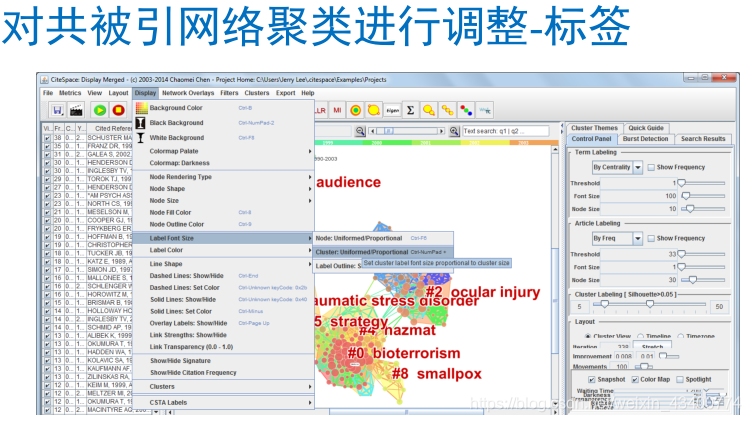
Task: Click concentric circles citation ring icon
Action: 355,111
